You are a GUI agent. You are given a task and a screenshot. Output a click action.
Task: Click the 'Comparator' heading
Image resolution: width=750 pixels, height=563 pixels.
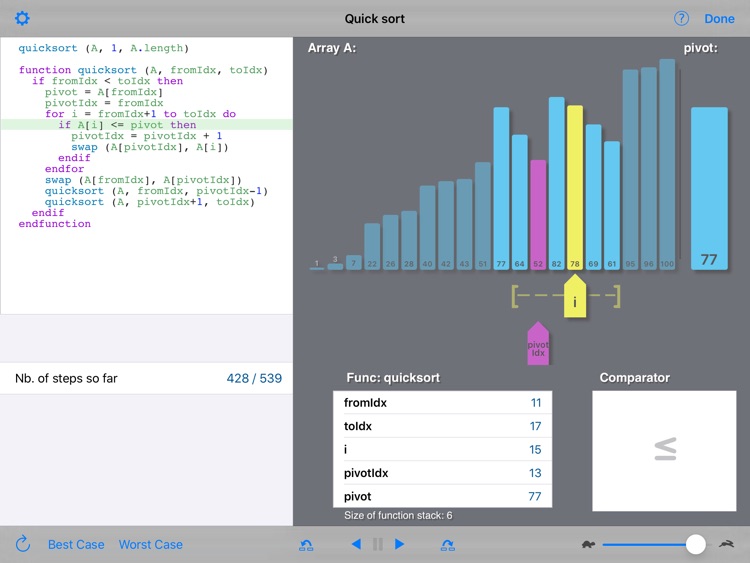pos(634,377)
